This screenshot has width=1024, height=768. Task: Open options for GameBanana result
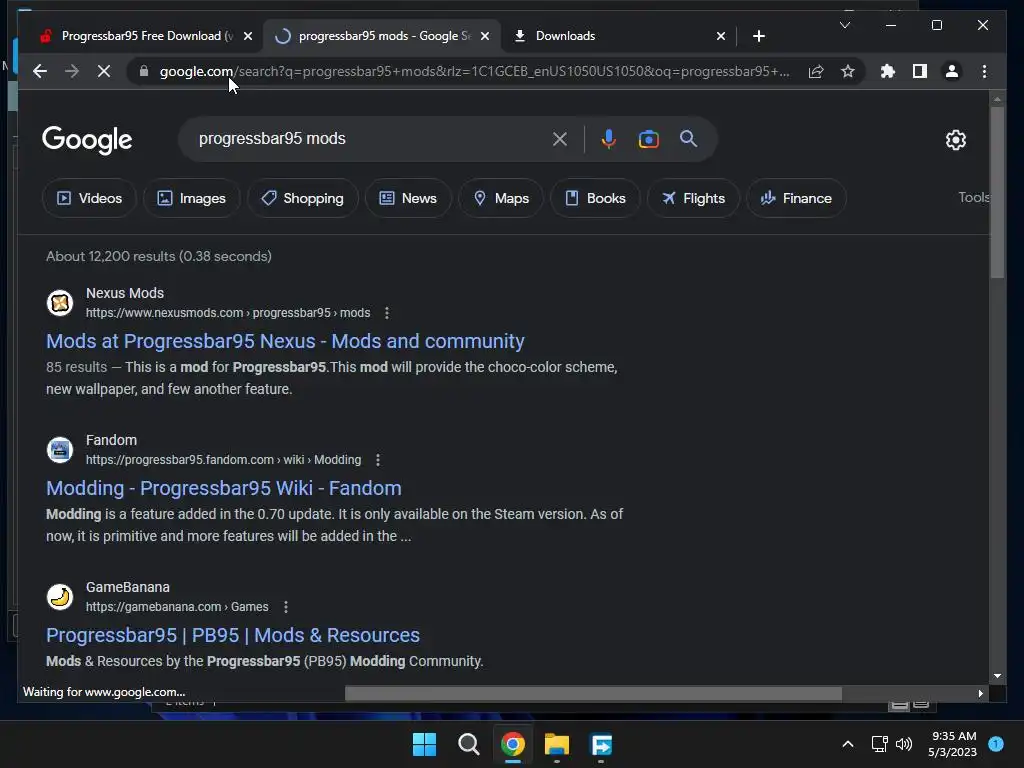[x=285, y=607]
